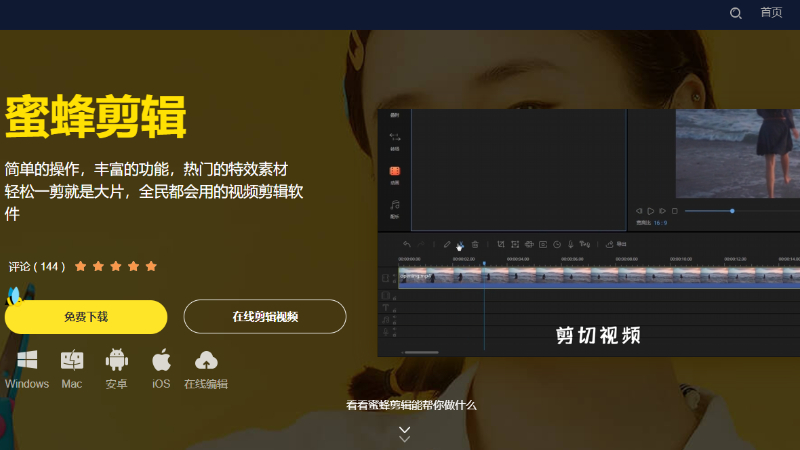This screenshot has height=450, width=800.
Task: Click the undo arrow in editor toolbar
Action: pyautogui.click(x=407, y=244)
